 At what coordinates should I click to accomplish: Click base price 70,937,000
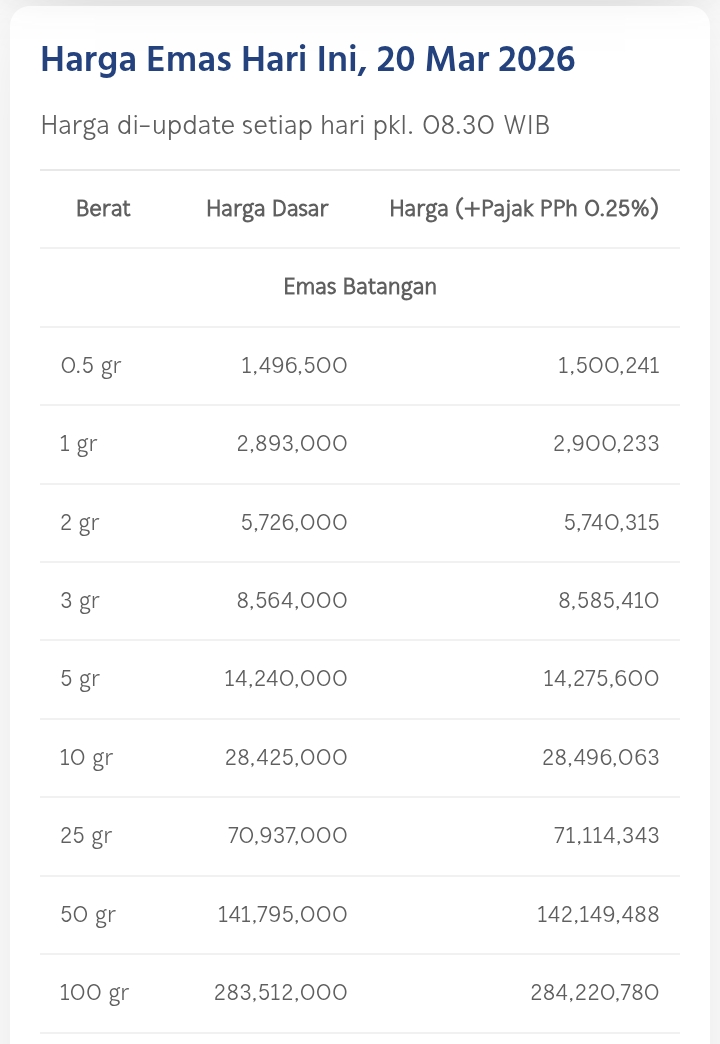(287, 836)
